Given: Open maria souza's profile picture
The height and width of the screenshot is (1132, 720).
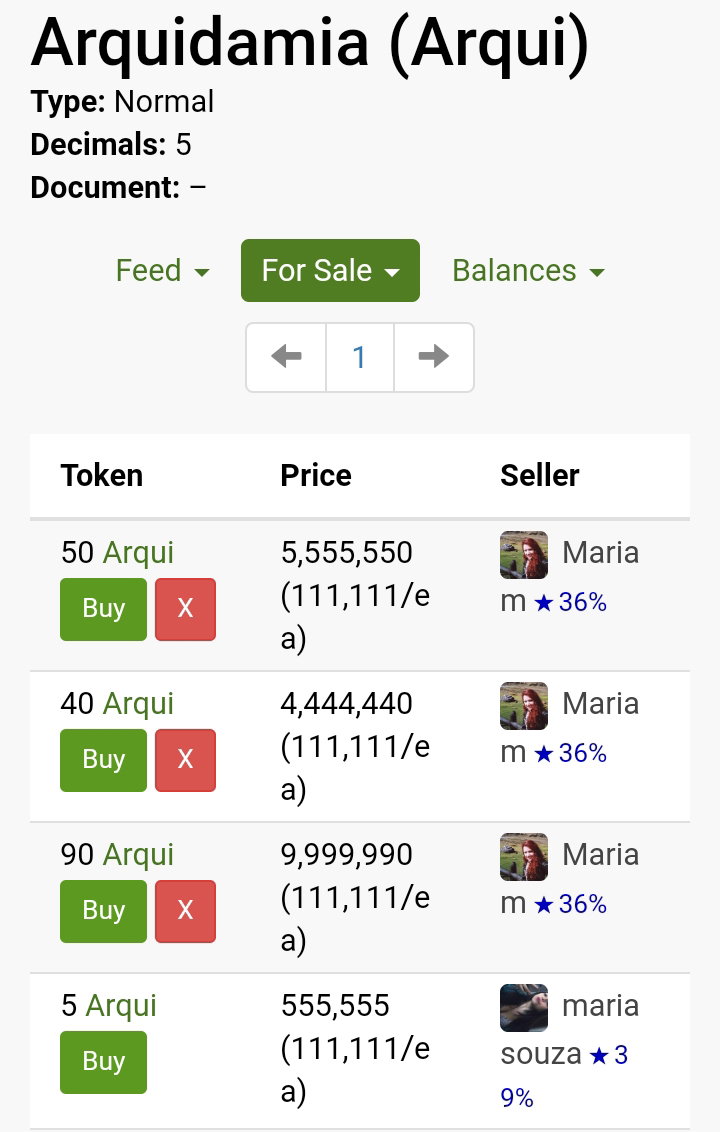Looking at the screenshot, I should click(524, 1007).
